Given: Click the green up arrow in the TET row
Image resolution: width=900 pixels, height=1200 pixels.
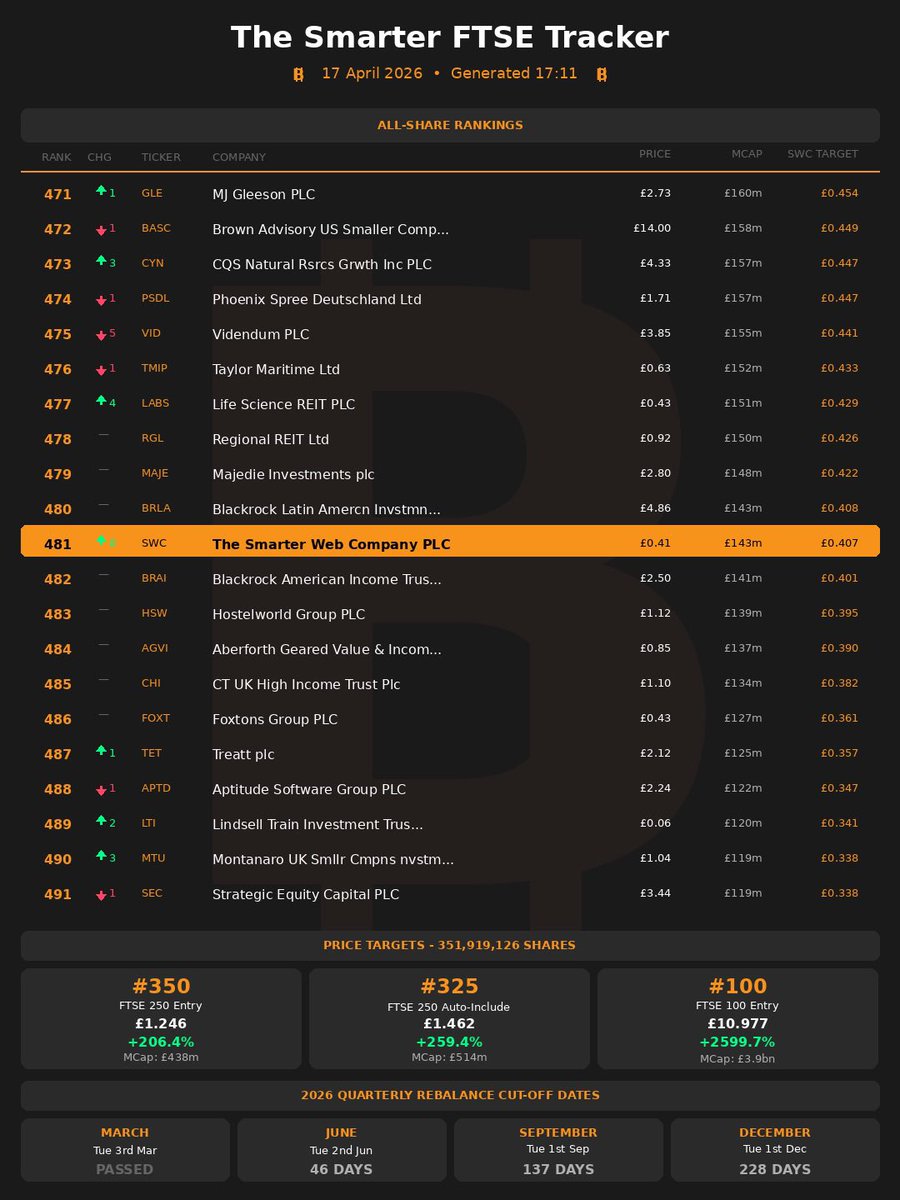Looking at the screenshot, I should point(101,750).
